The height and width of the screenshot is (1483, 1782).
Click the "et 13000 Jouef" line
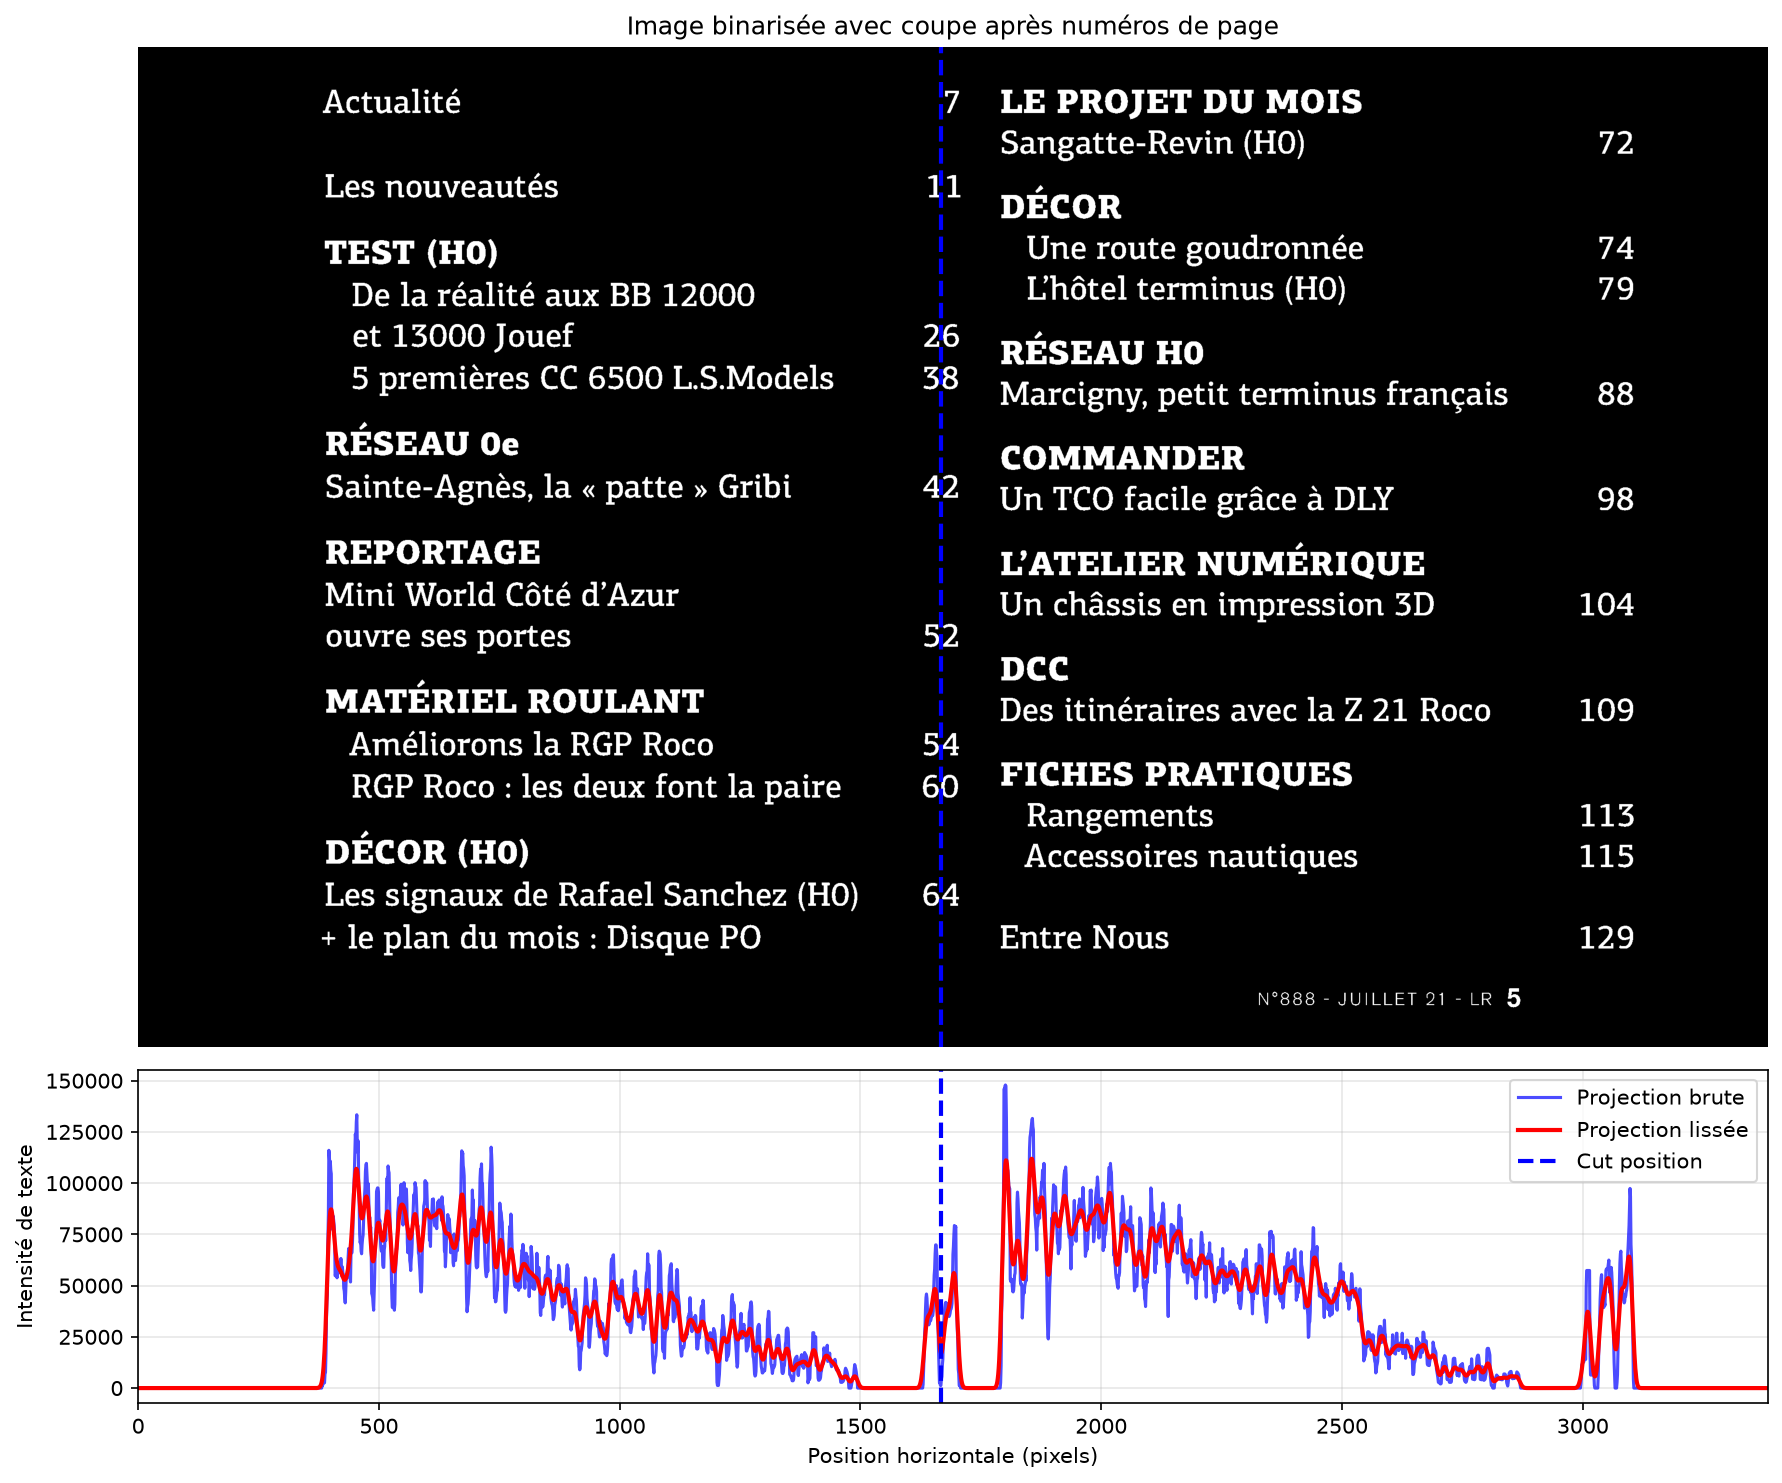462,336
